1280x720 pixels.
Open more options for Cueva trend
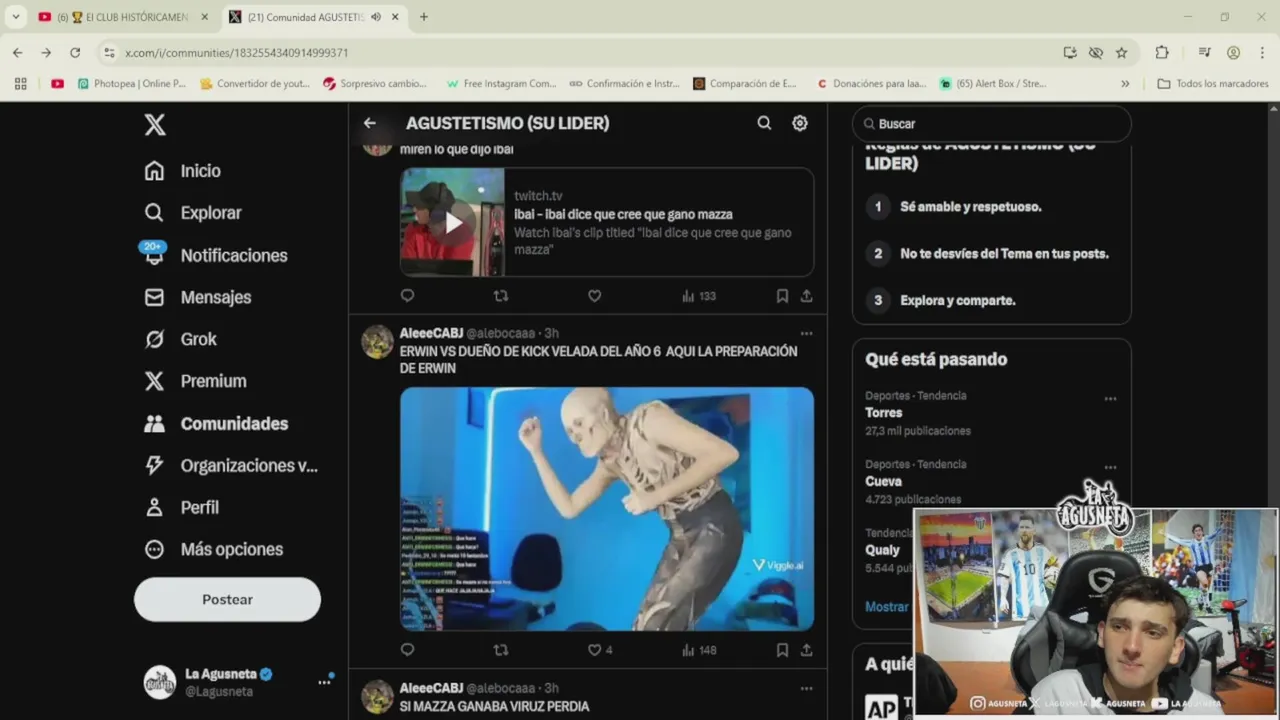[1110, 467]
